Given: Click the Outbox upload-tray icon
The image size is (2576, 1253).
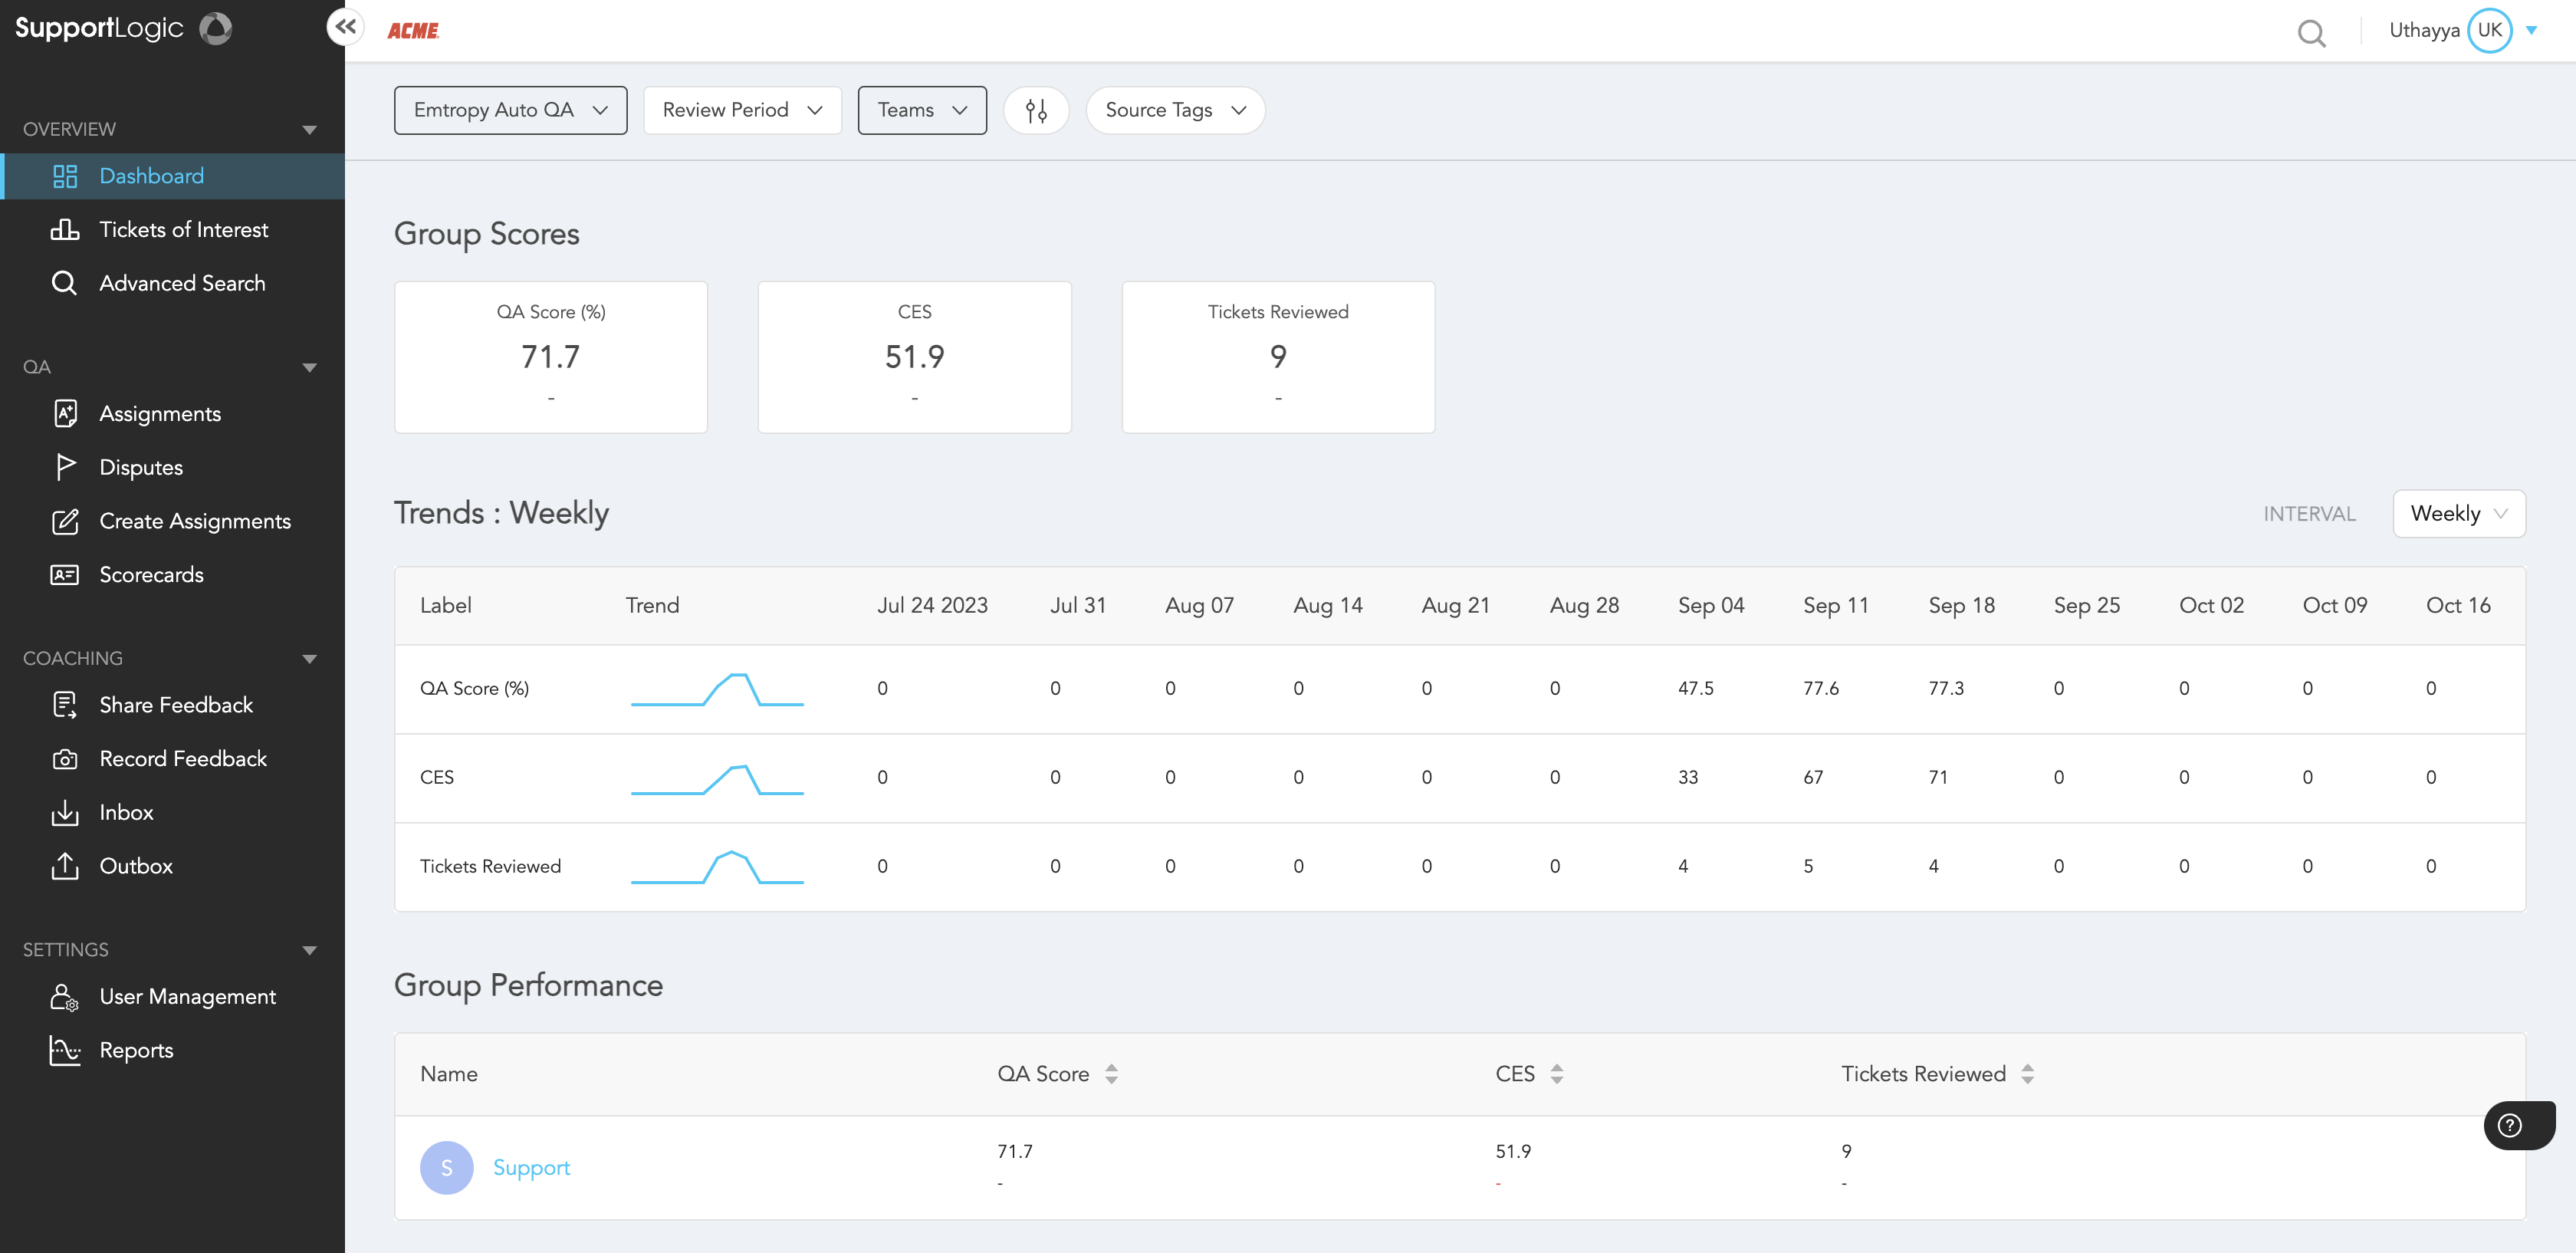Looking at the screenshot, I should [x=65, y=866].
